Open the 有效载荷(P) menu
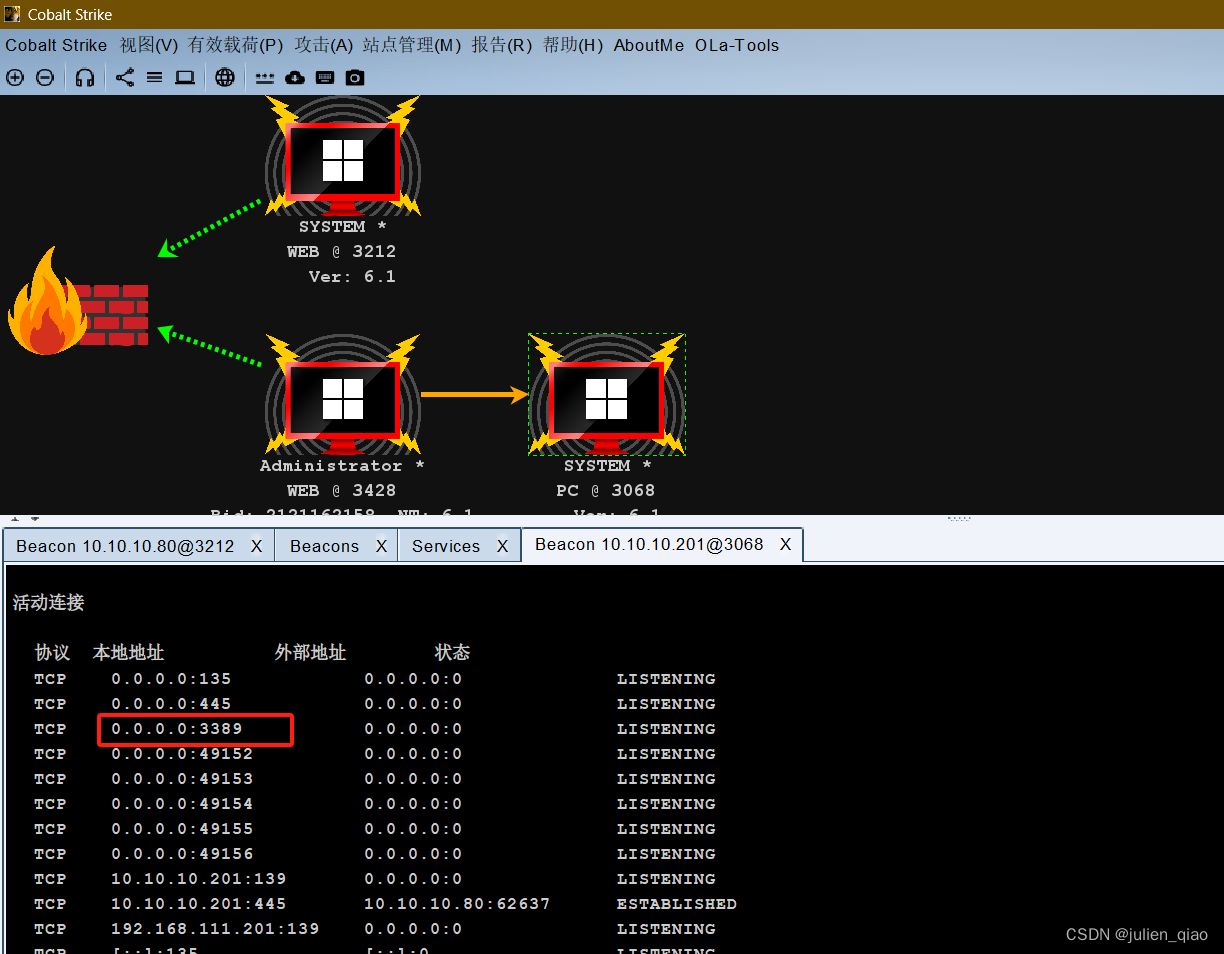 pos(236,45)
